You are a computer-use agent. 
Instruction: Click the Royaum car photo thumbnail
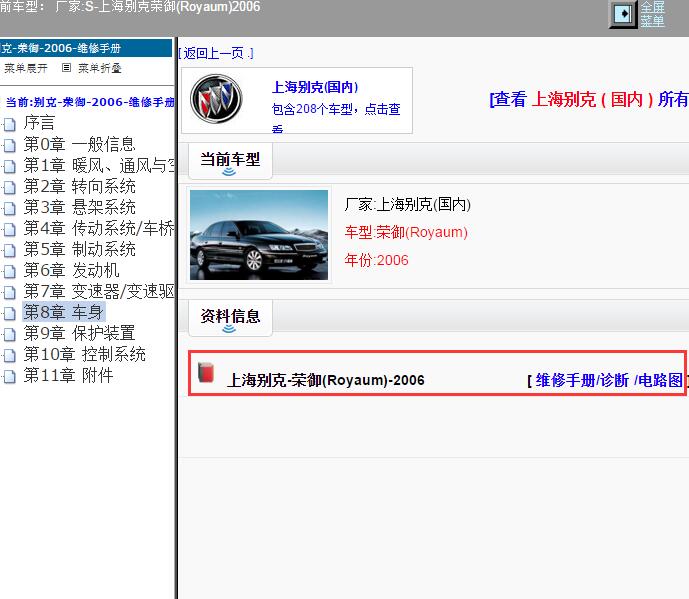259,235
